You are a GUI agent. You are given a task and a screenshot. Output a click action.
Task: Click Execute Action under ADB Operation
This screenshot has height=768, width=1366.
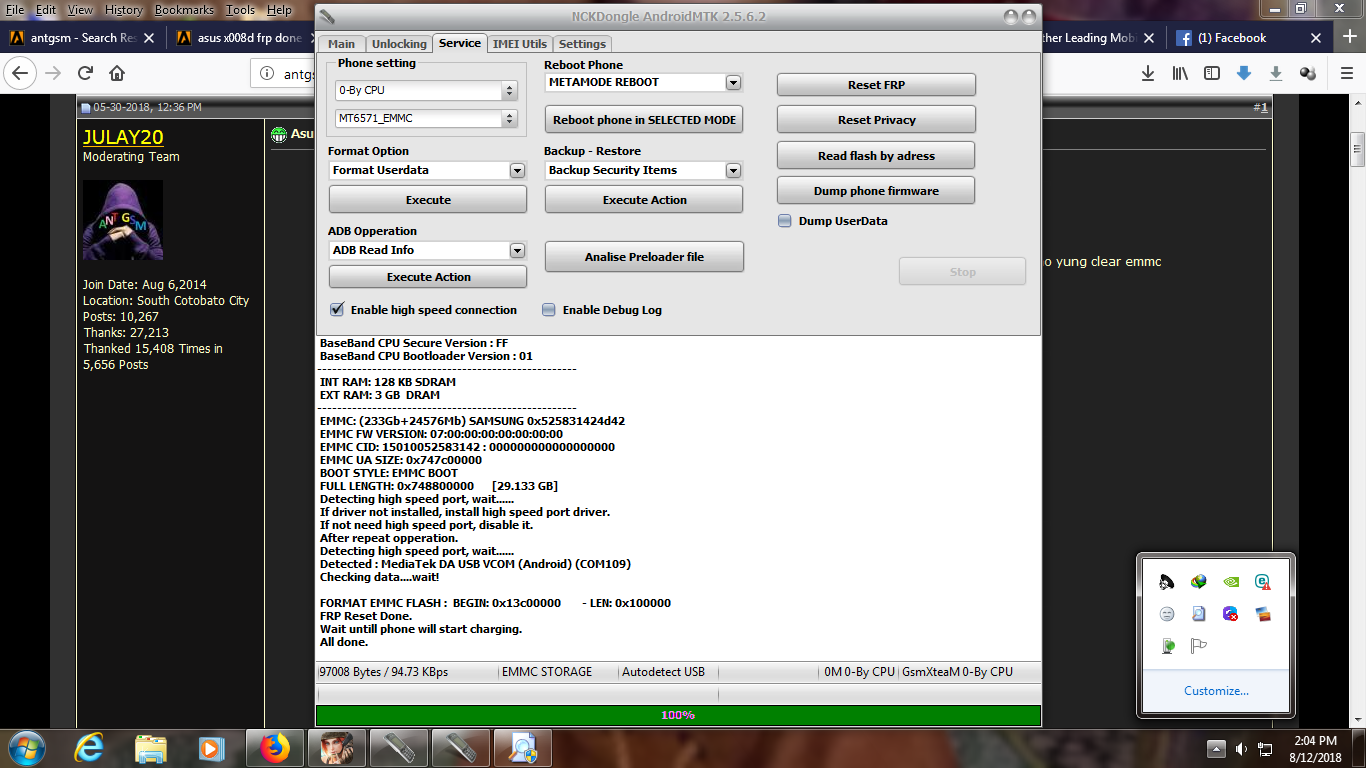428,277
